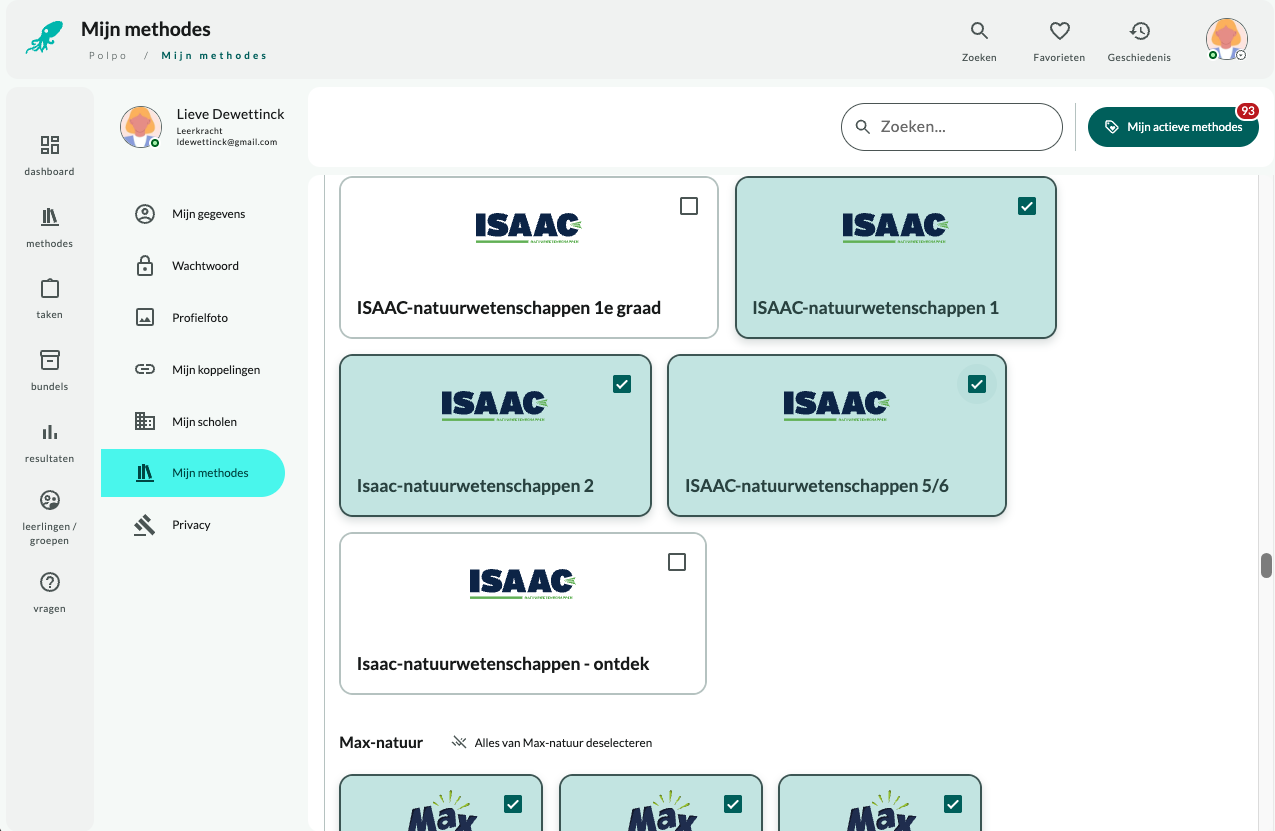This screenshot has width=1275, height=831.
Task: Open Profielfoto menu item
Action: tap(193, 318)
